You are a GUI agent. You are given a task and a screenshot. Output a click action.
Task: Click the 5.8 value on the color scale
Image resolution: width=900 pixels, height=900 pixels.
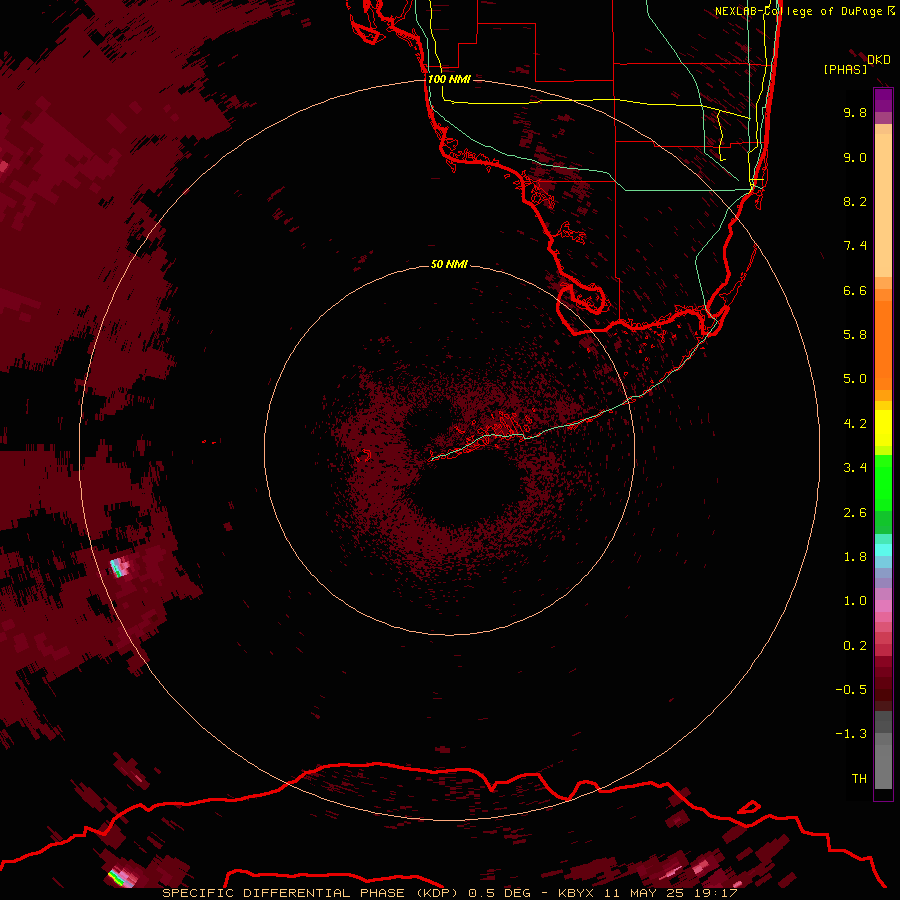[855, 335]
